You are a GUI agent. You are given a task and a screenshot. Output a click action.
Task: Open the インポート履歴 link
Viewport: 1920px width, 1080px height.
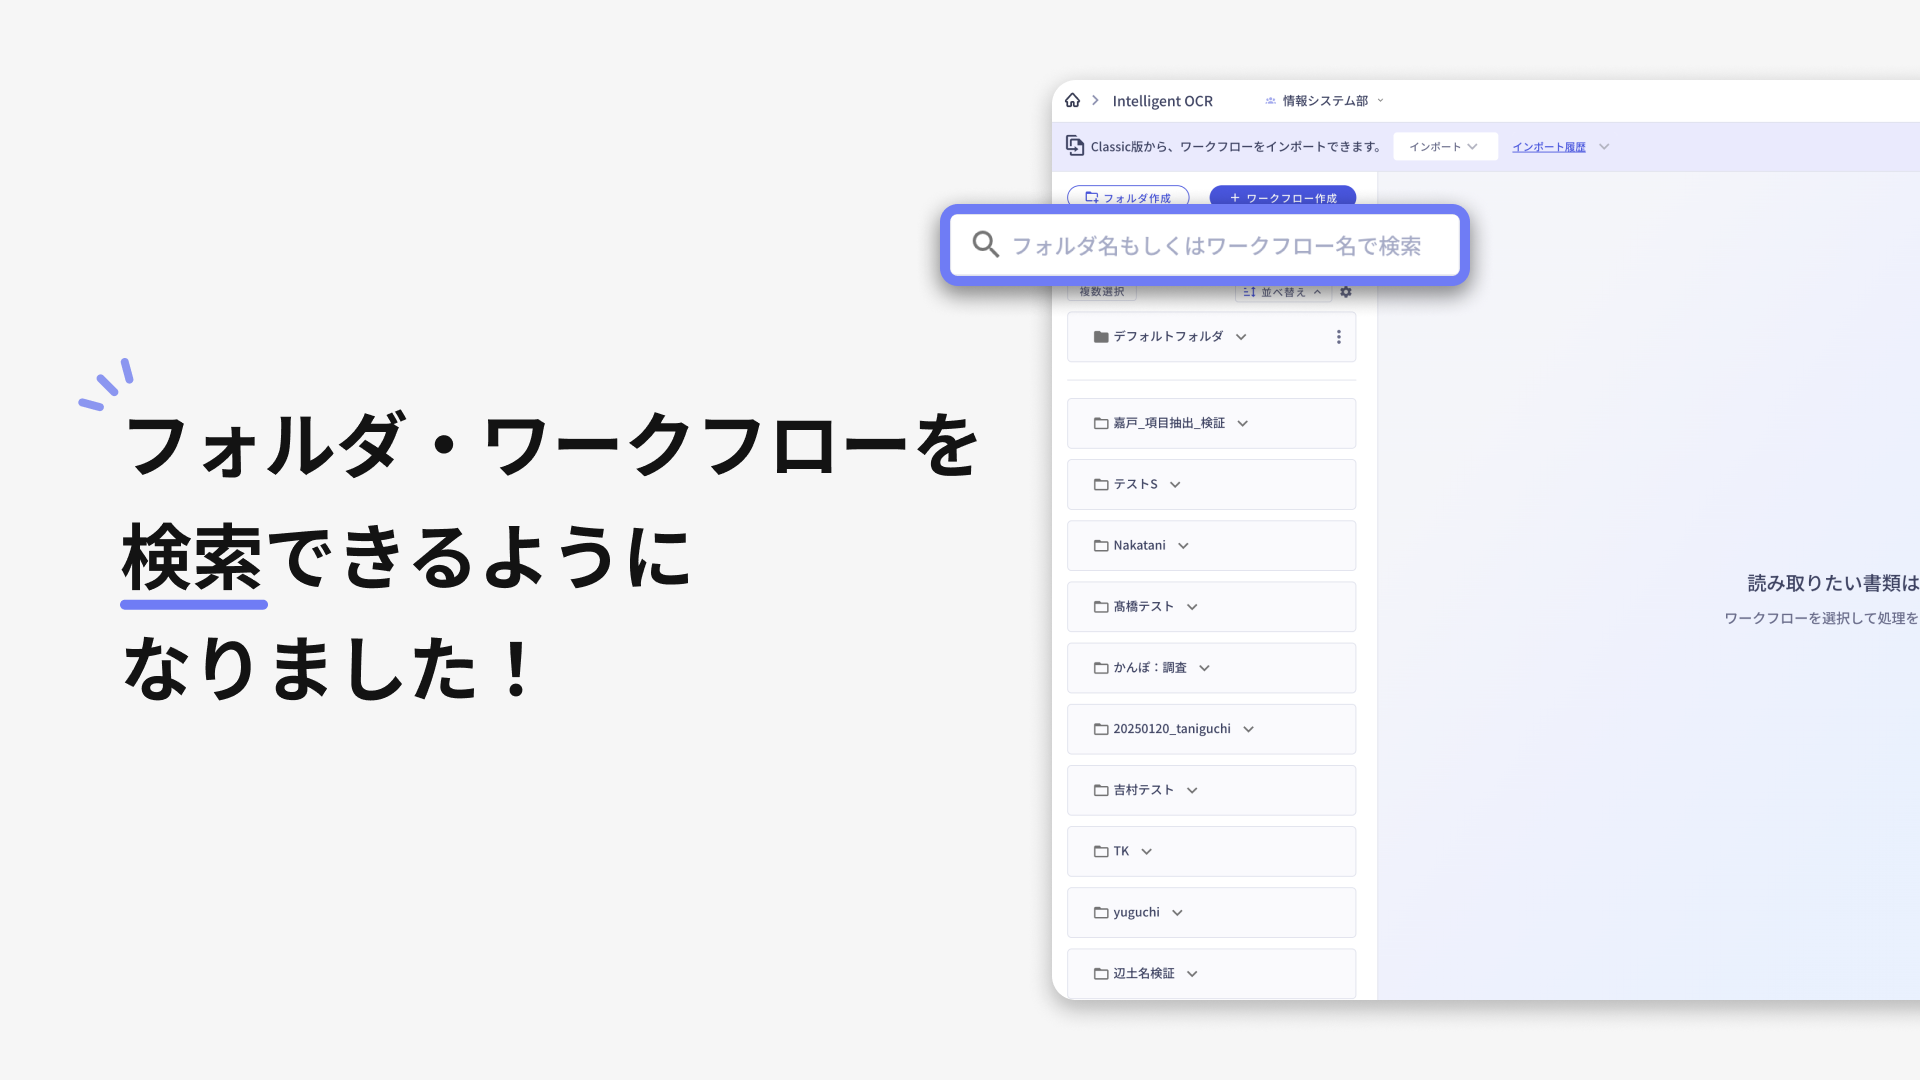click(x=1549, y=146)
